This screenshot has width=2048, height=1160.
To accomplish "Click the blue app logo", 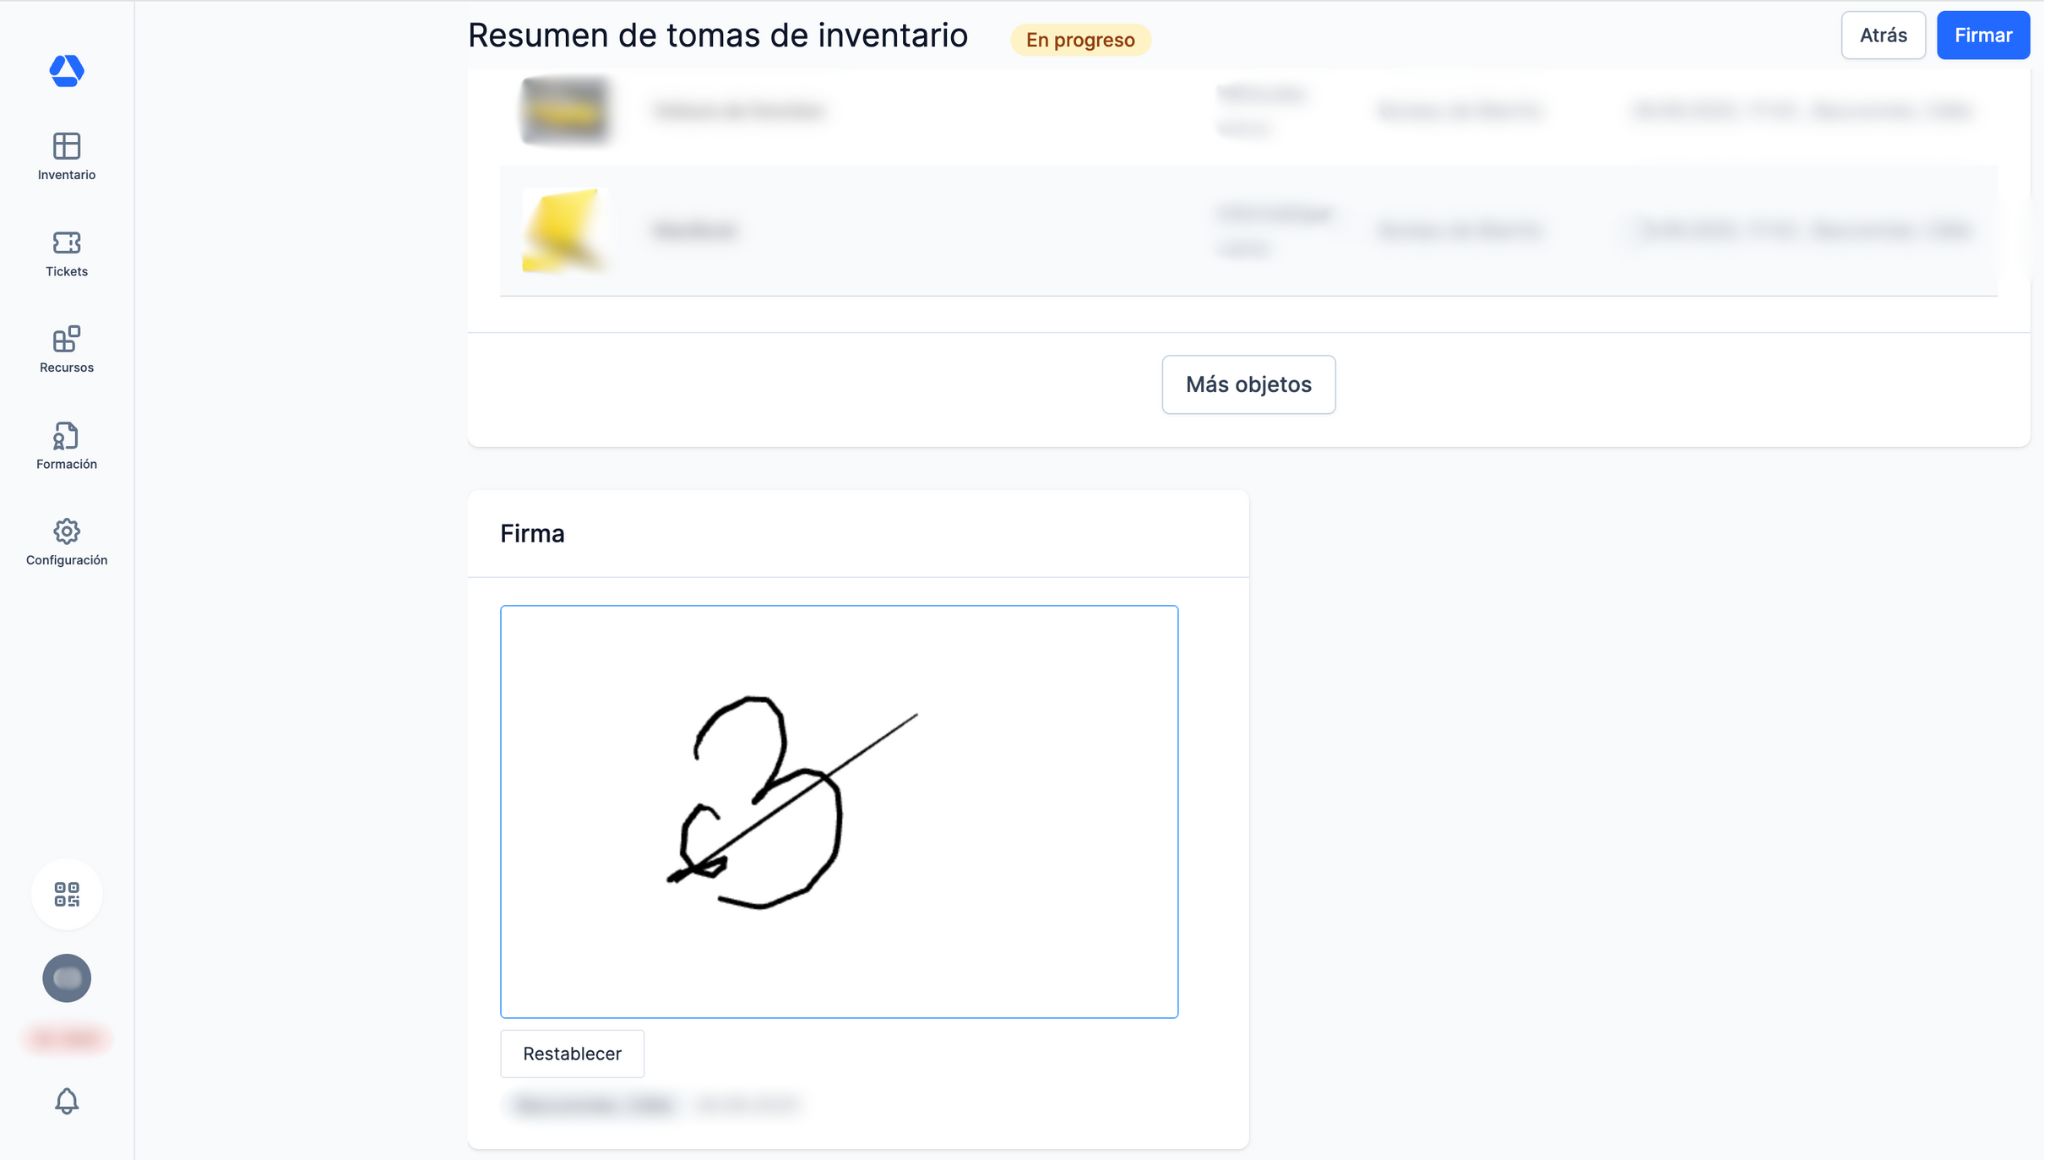I will (66, 70).
